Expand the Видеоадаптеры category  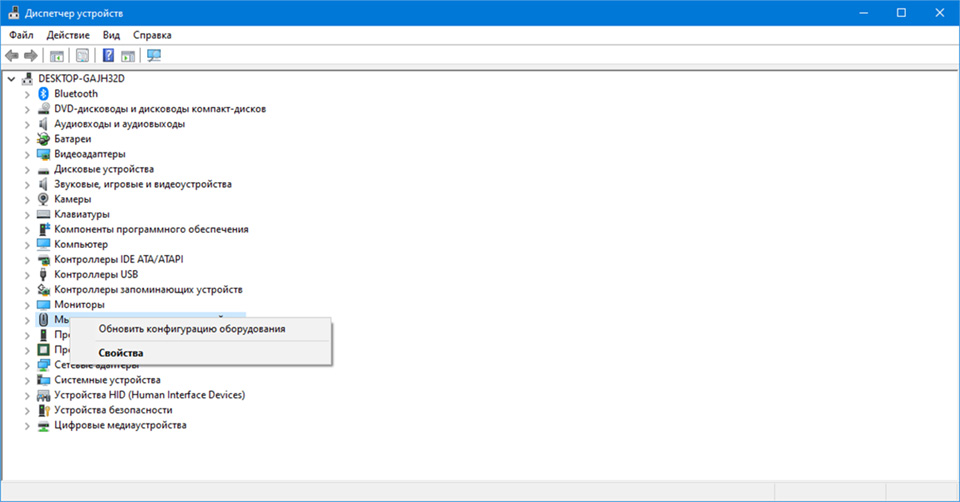click(27, 154)
